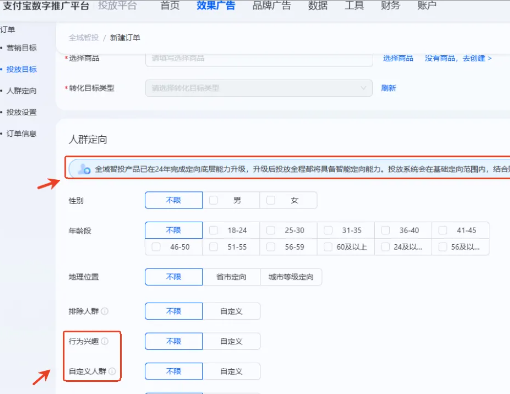Click the info icon beside 自定义人群

pyautogui.click(x=112, y=371)
